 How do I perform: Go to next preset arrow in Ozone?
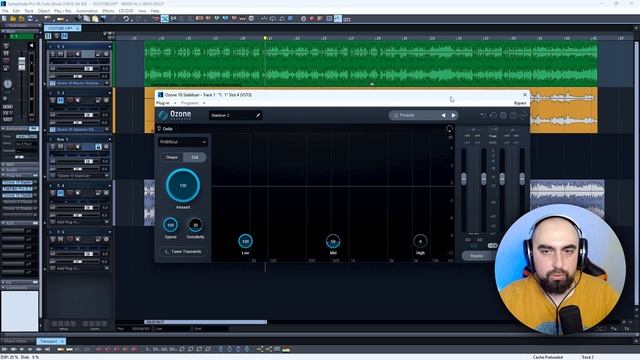[x=453, y=116]
